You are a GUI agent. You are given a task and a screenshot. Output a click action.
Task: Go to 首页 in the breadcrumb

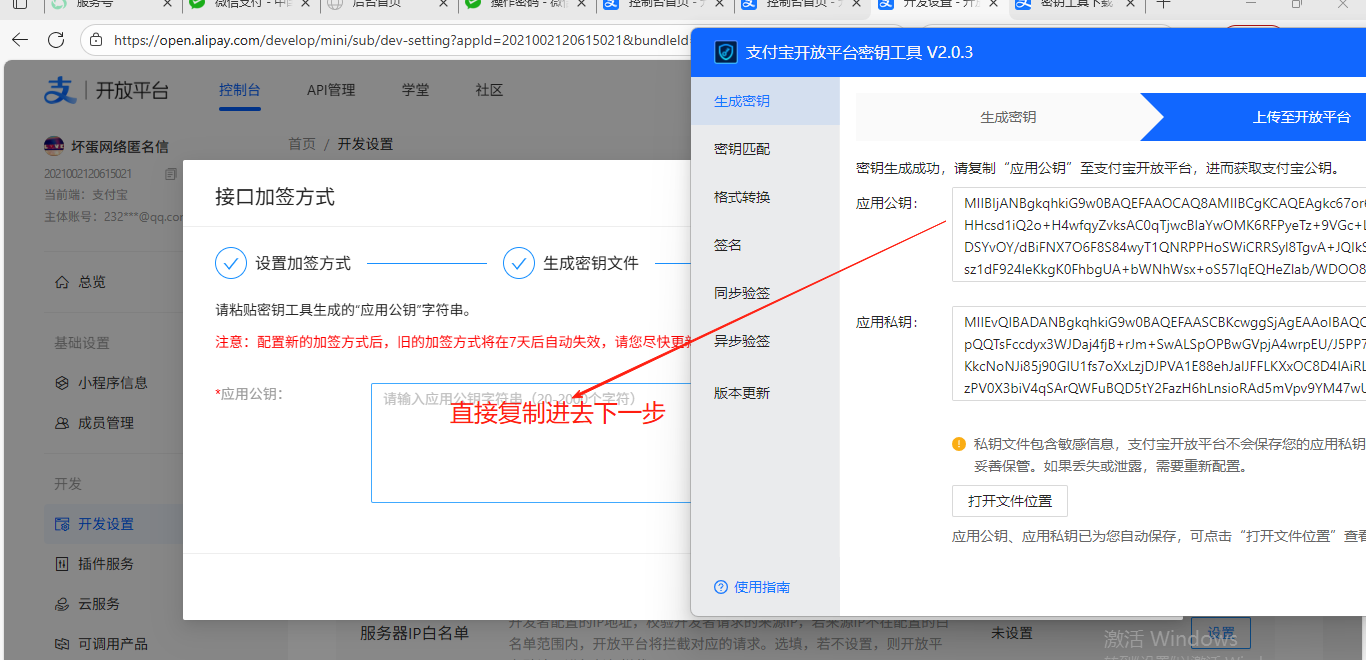pos(302,144)
